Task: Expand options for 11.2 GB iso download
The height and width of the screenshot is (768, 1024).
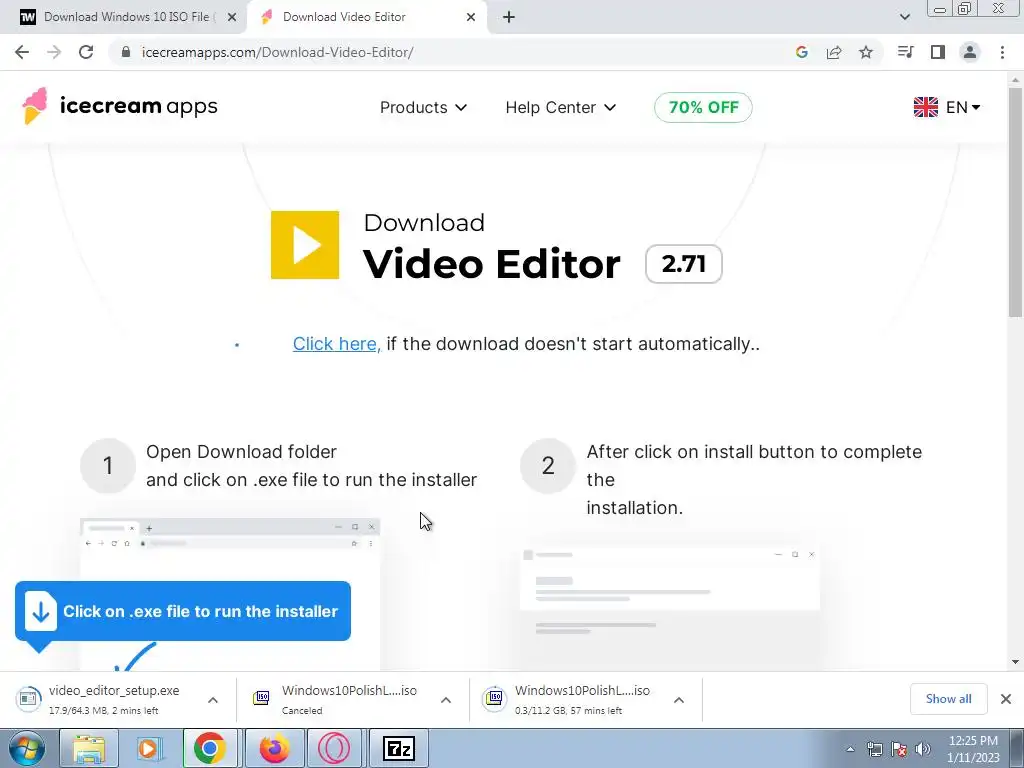Action: (x=679, y=700)
